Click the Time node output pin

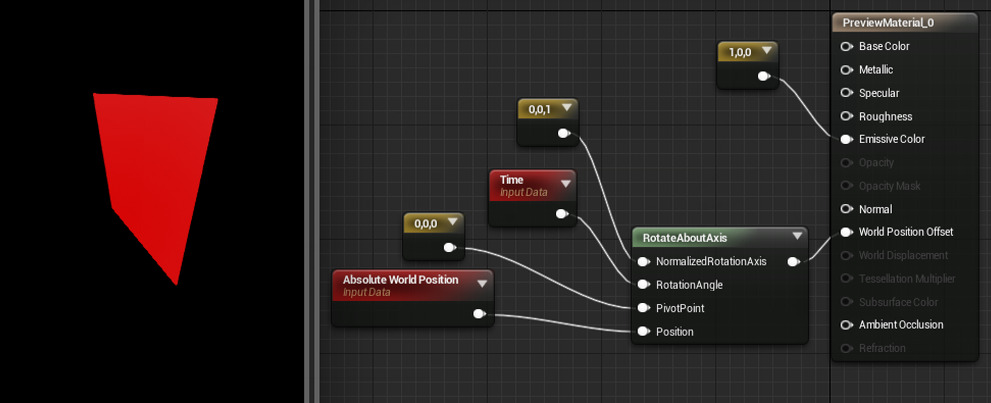tap(563, 213)
